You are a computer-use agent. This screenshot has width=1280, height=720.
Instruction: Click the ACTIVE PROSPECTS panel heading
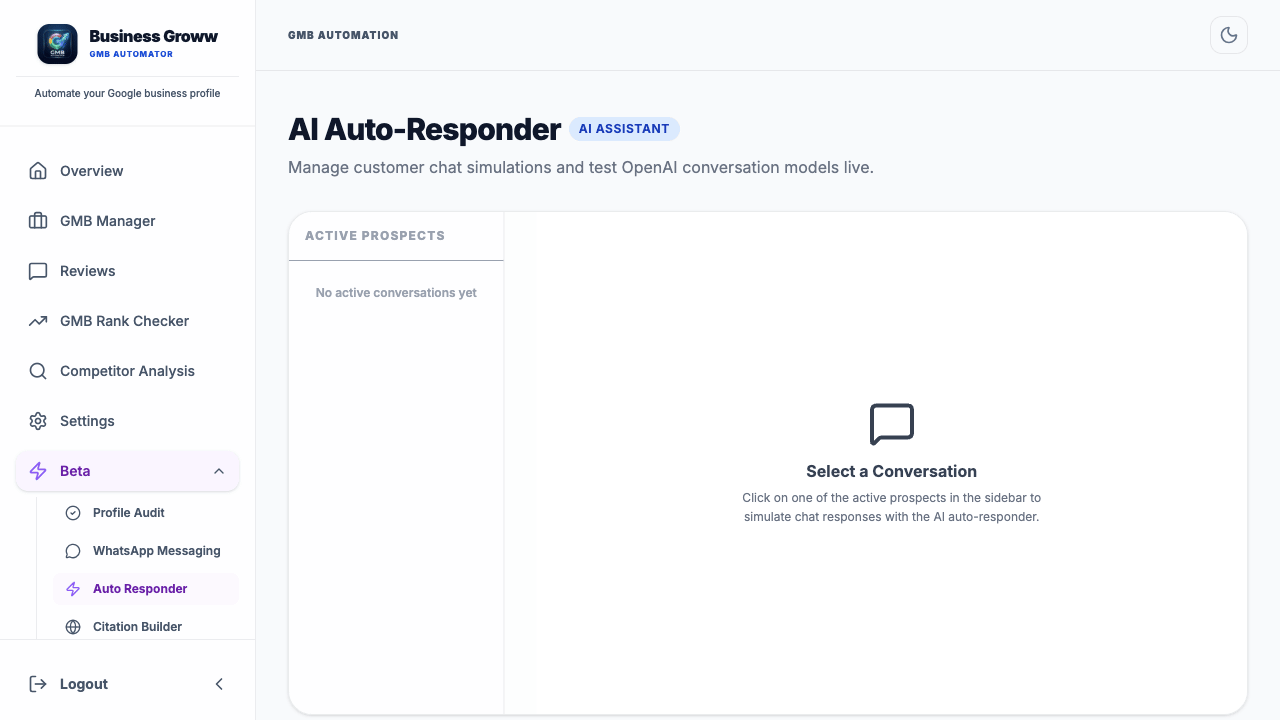pyautogui.click(x=375, y=236)
